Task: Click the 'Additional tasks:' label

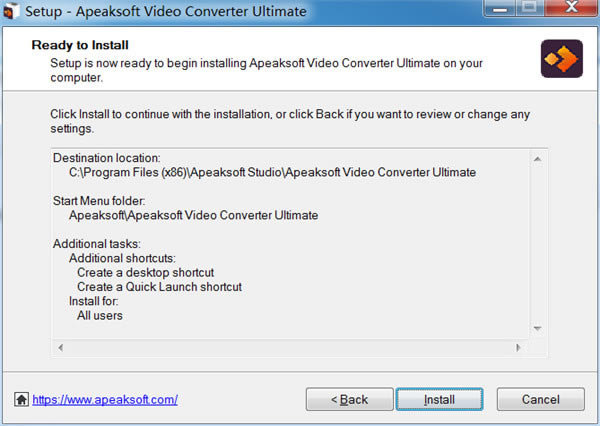Action: tap(97, 244)
